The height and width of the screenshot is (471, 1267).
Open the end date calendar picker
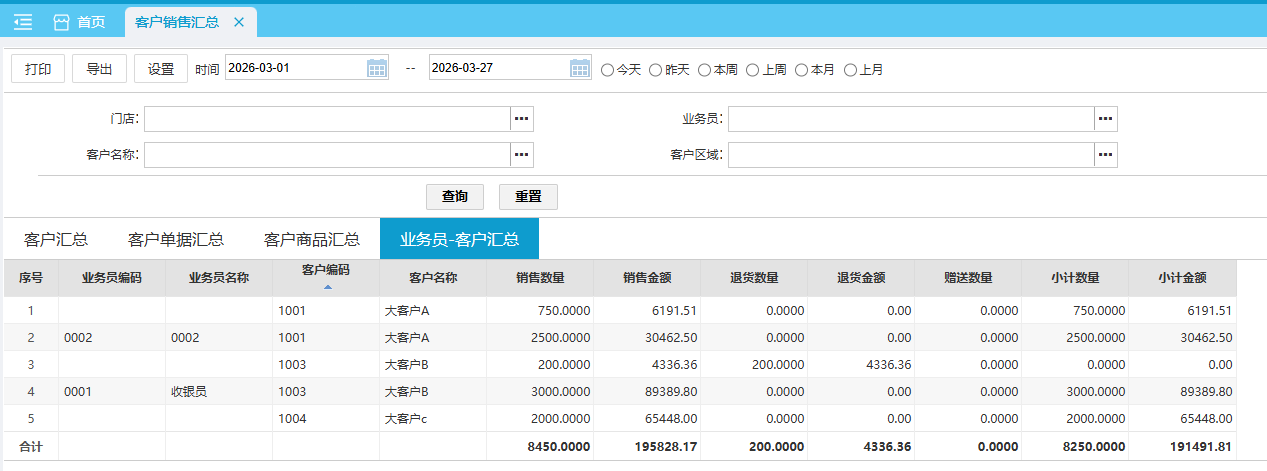[x=580, y=68]
